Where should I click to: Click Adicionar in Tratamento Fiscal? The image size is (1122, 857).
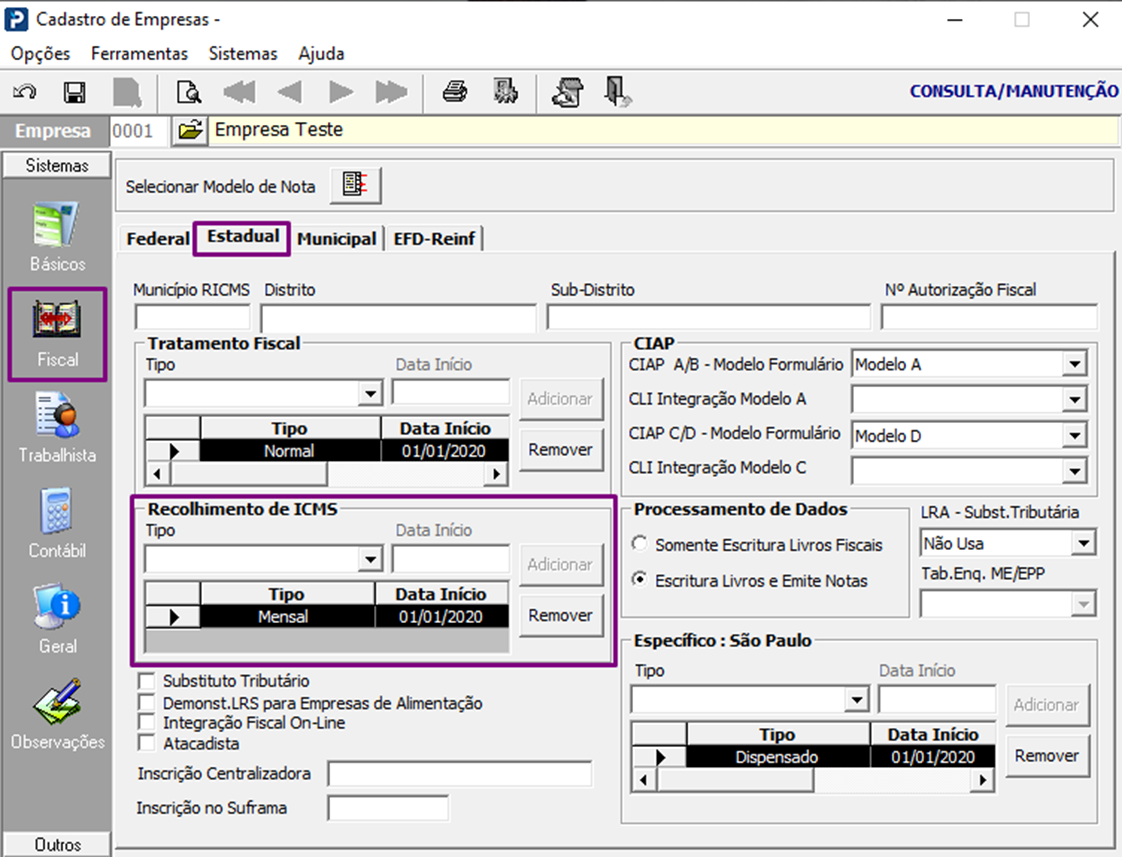[x=560, y=398]
